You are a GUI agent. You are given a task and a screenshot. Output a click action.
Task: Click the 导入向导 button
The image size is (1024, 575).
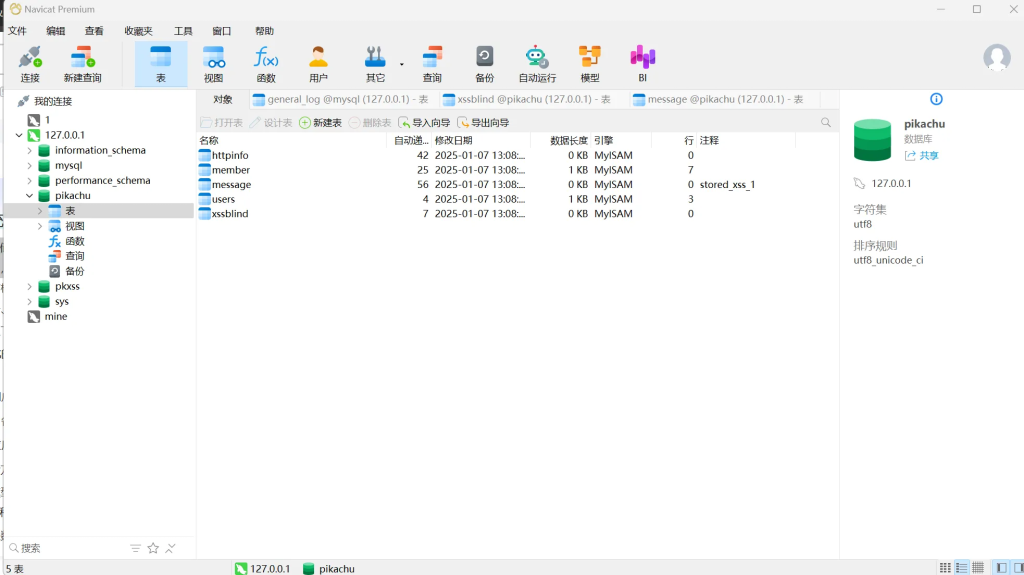tap(424, 123)
